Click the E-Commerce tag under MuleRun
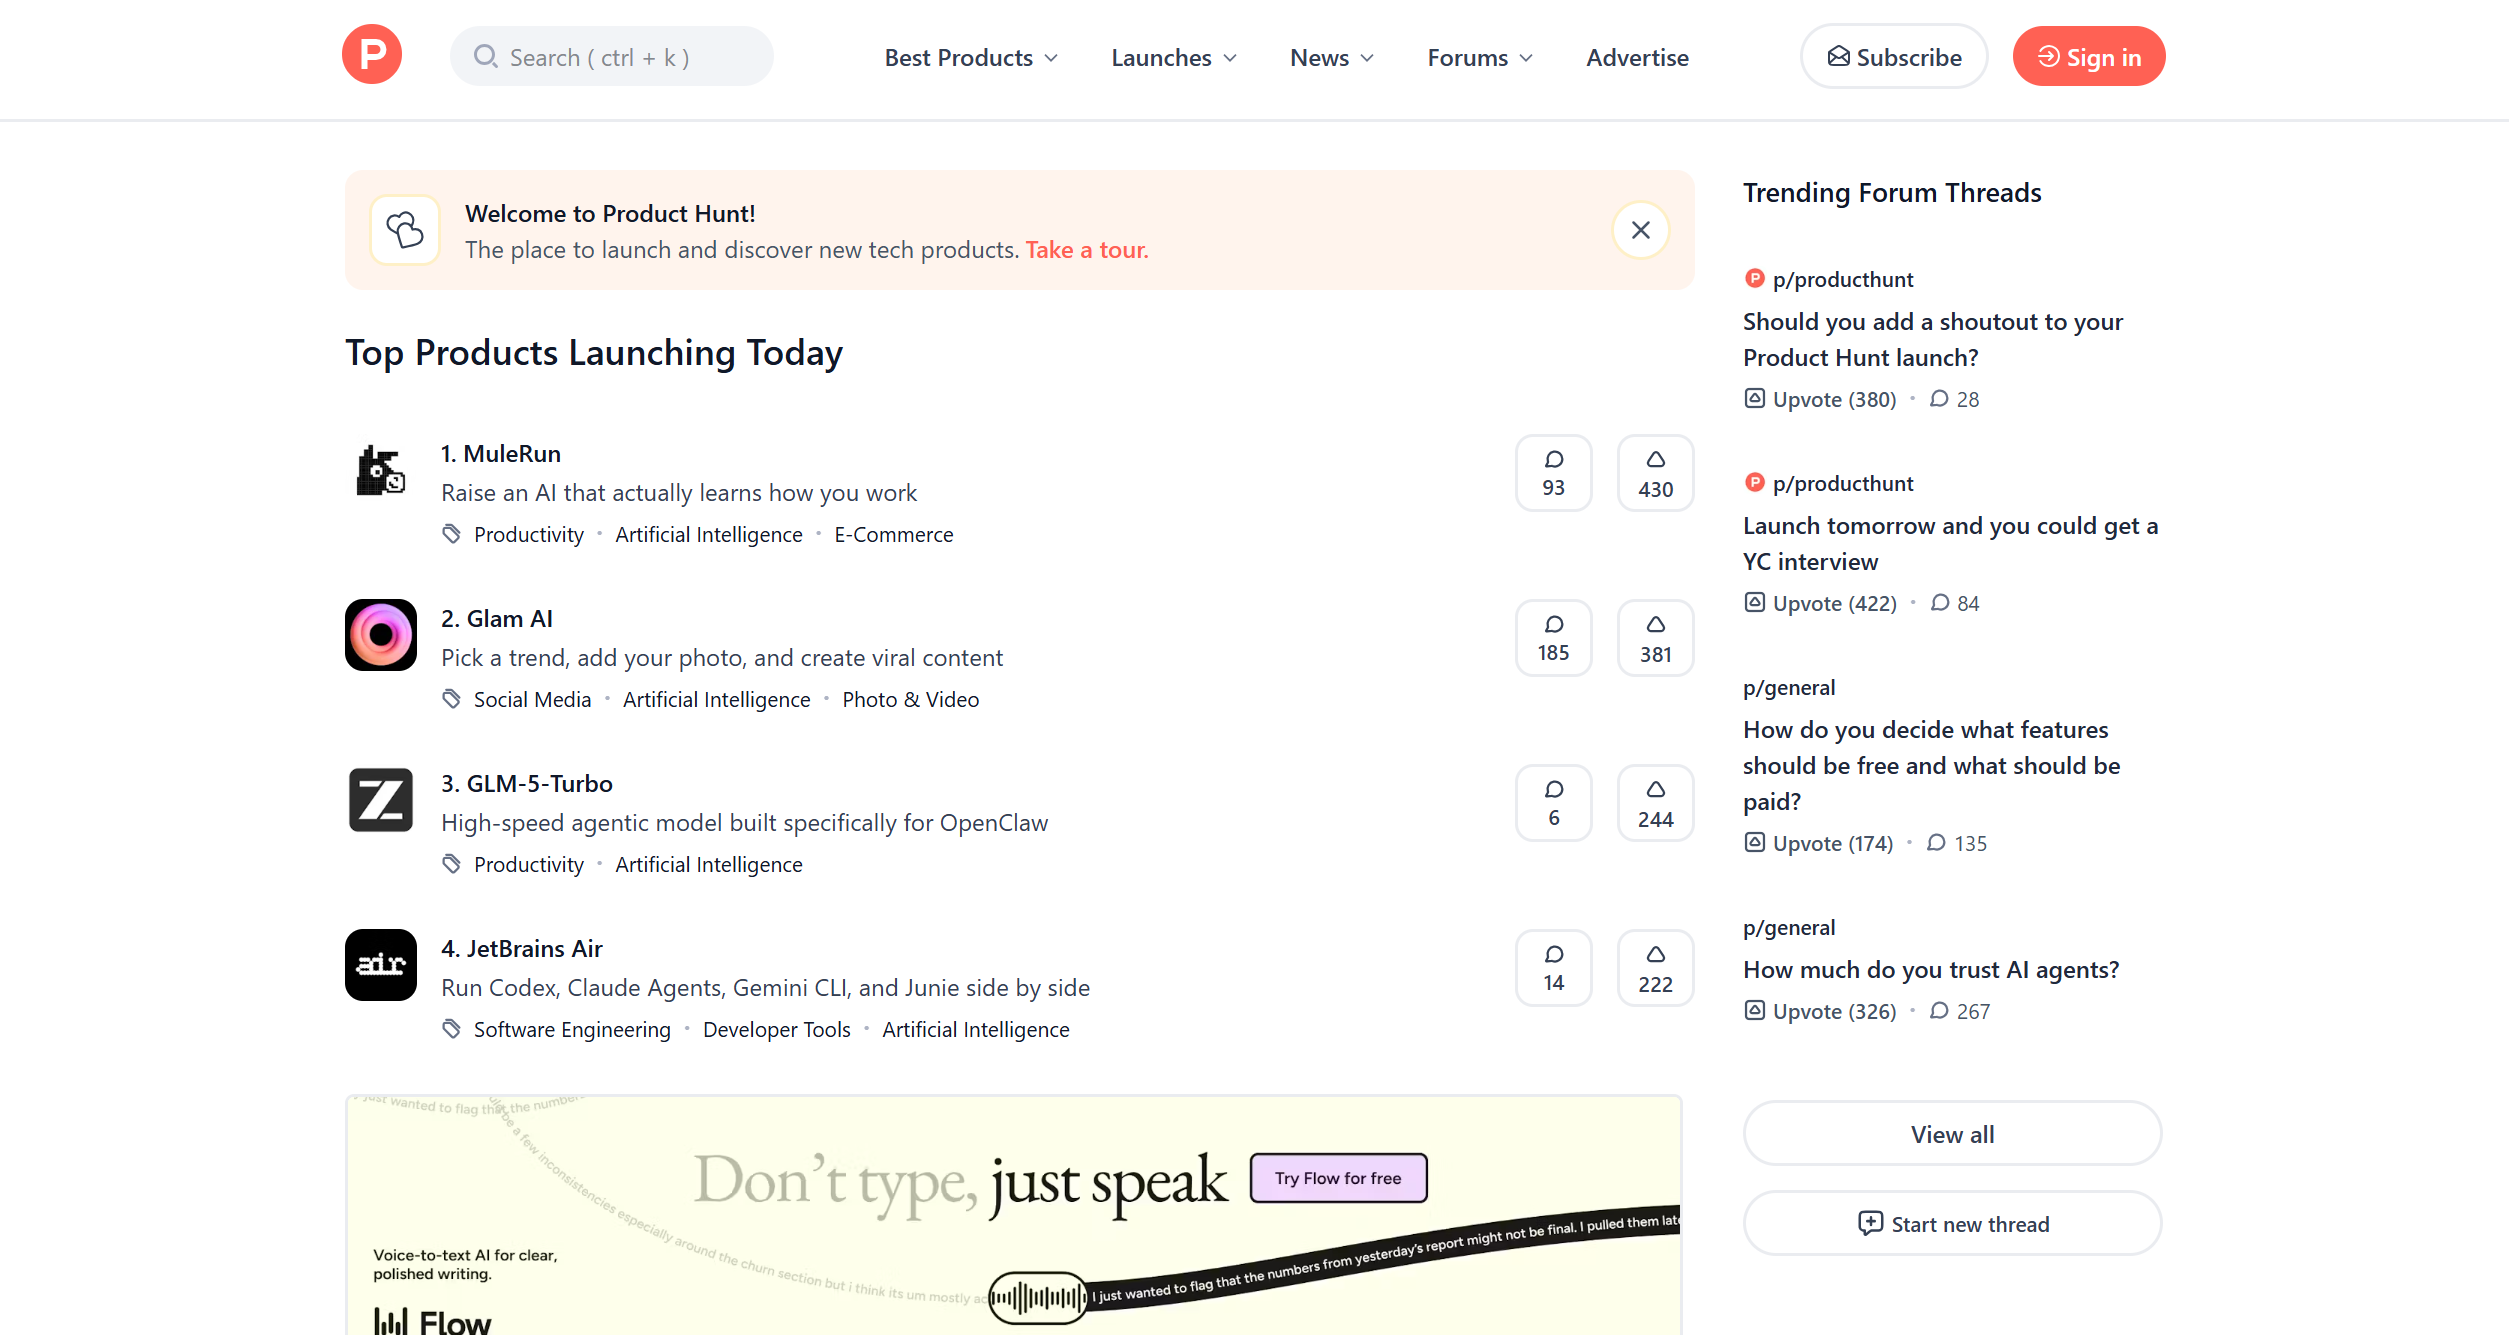This screenshot has height=1335, width=2509. tap(894, 535)
